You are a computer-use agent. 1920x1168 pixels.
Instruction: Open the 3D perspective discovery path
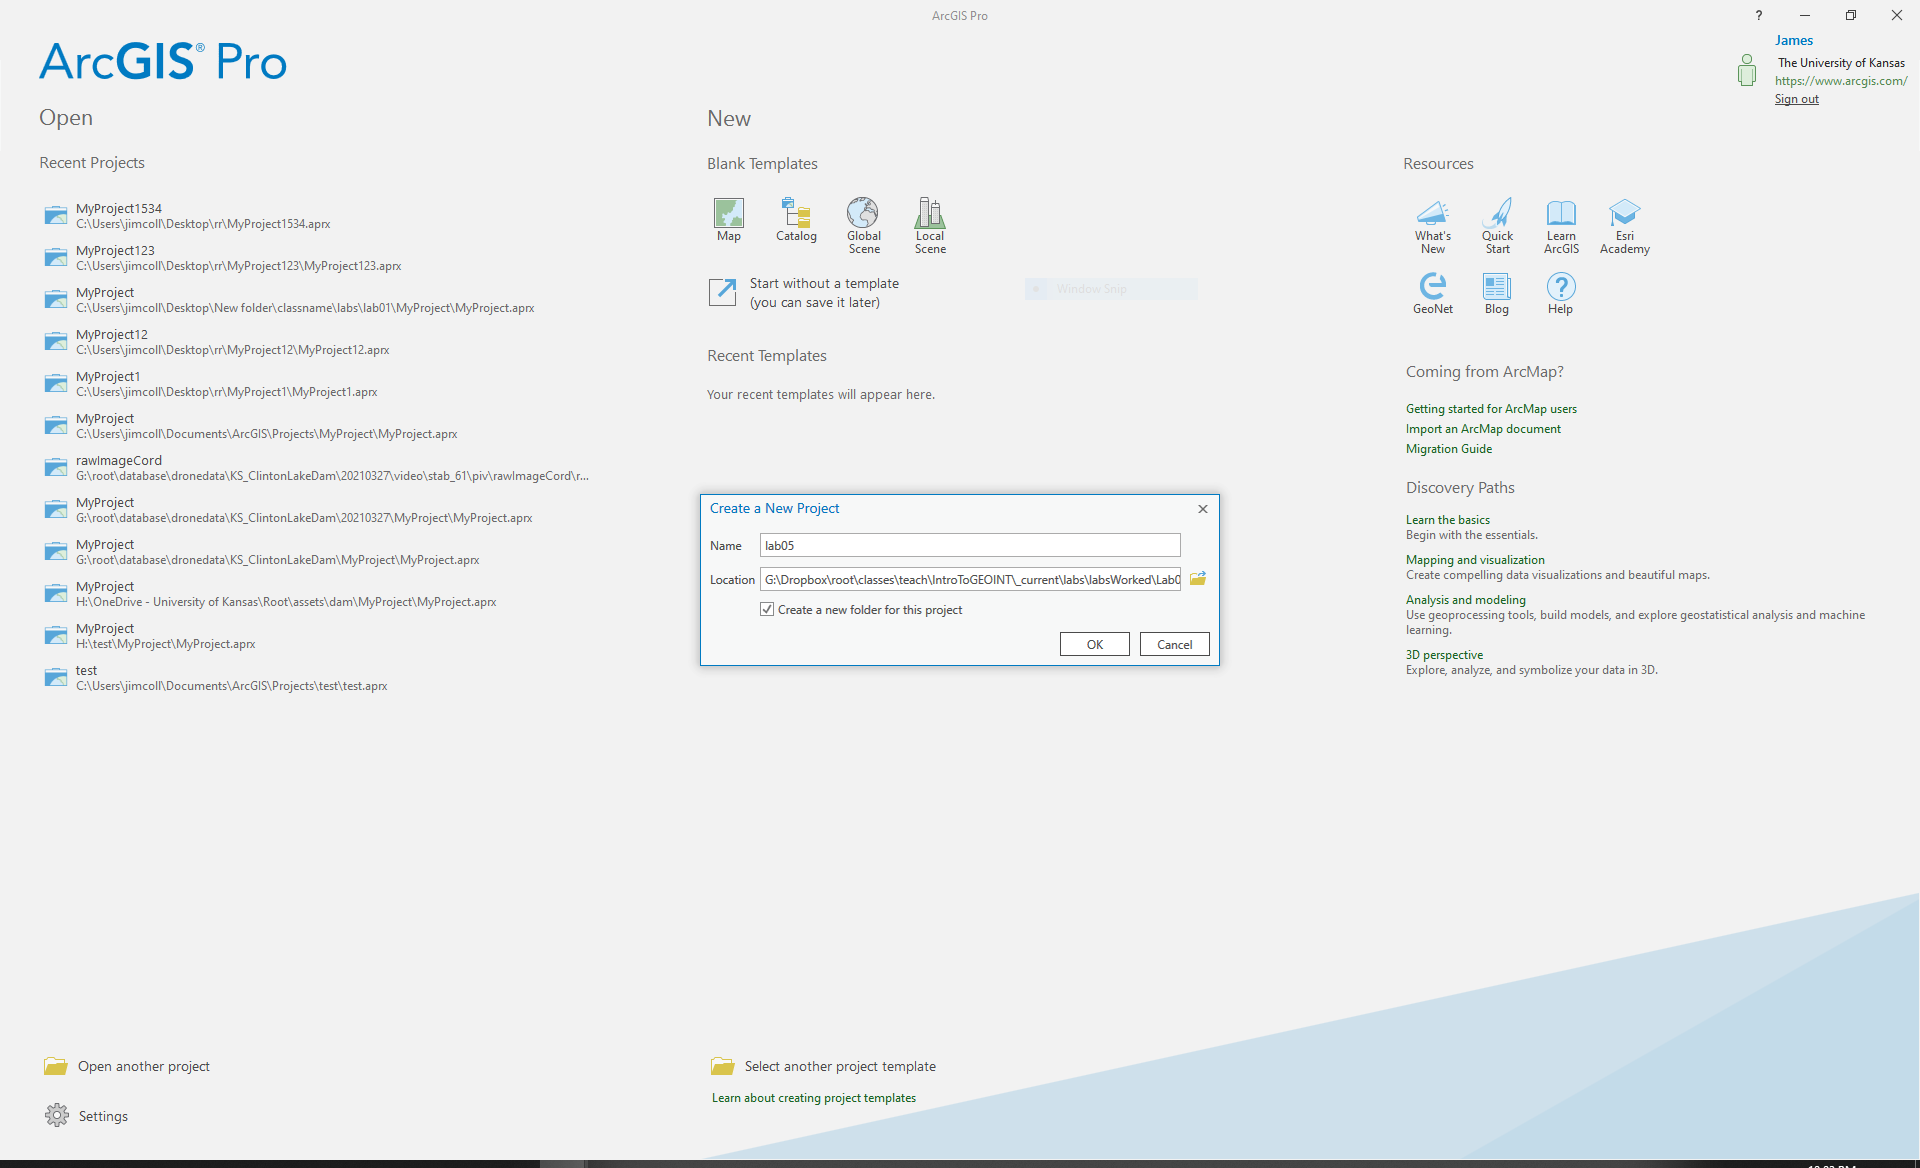[1444, 655]
